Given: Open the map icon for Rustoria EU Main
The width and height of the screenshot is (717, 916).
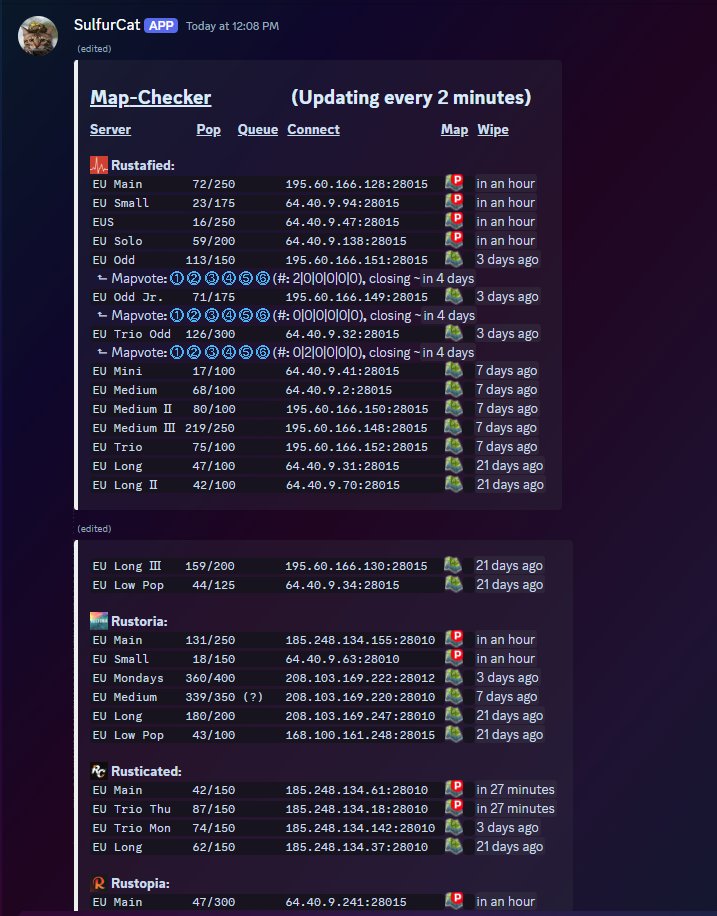Looking at the screenshot, I should coord(454,639).
